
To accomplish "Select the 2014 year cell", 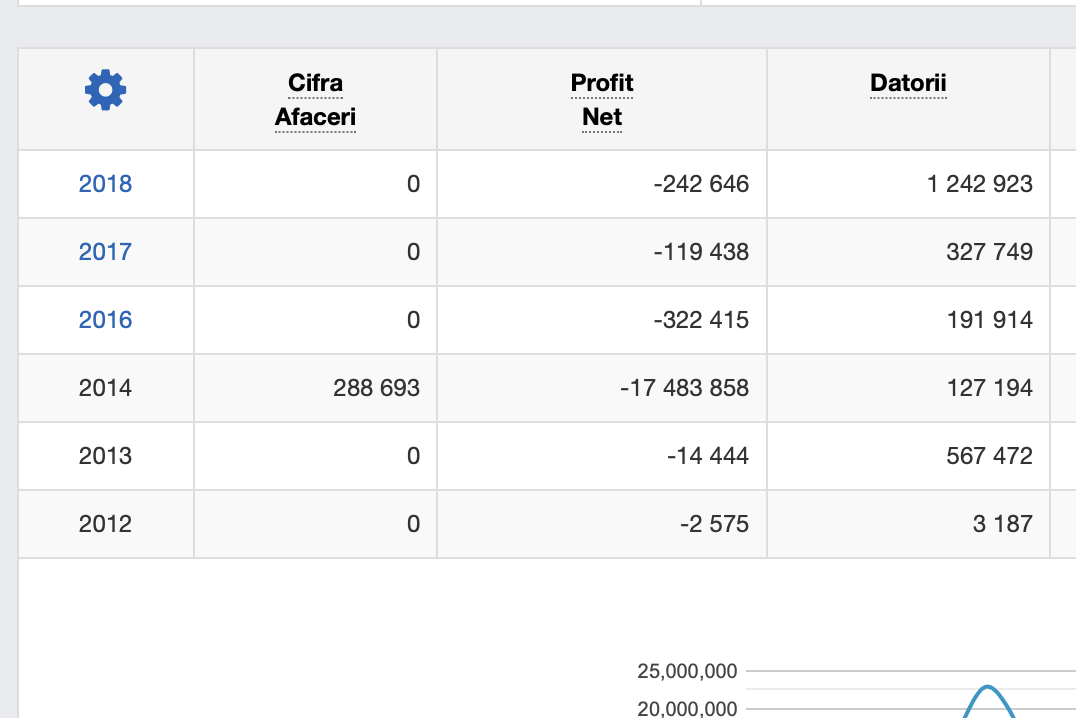I will tap(105, 388).
